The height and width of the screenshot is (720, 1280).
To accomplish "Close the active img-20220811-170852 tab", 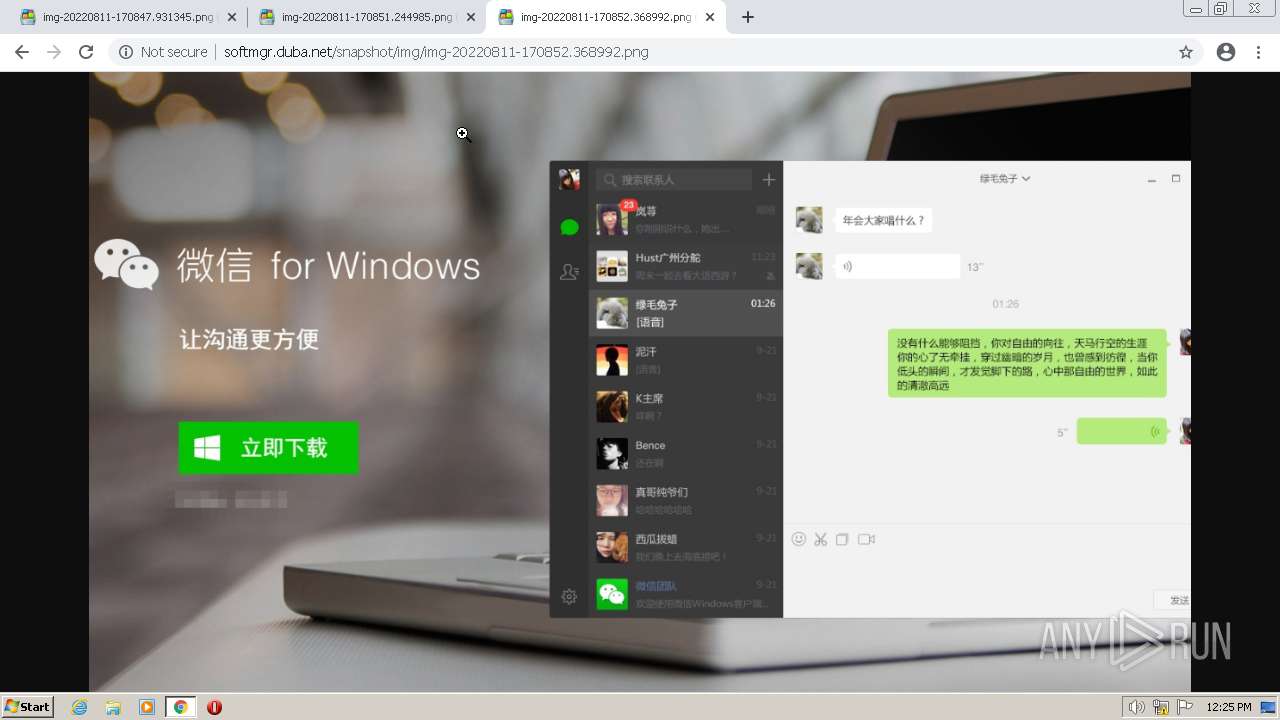I will coord(710,17).
